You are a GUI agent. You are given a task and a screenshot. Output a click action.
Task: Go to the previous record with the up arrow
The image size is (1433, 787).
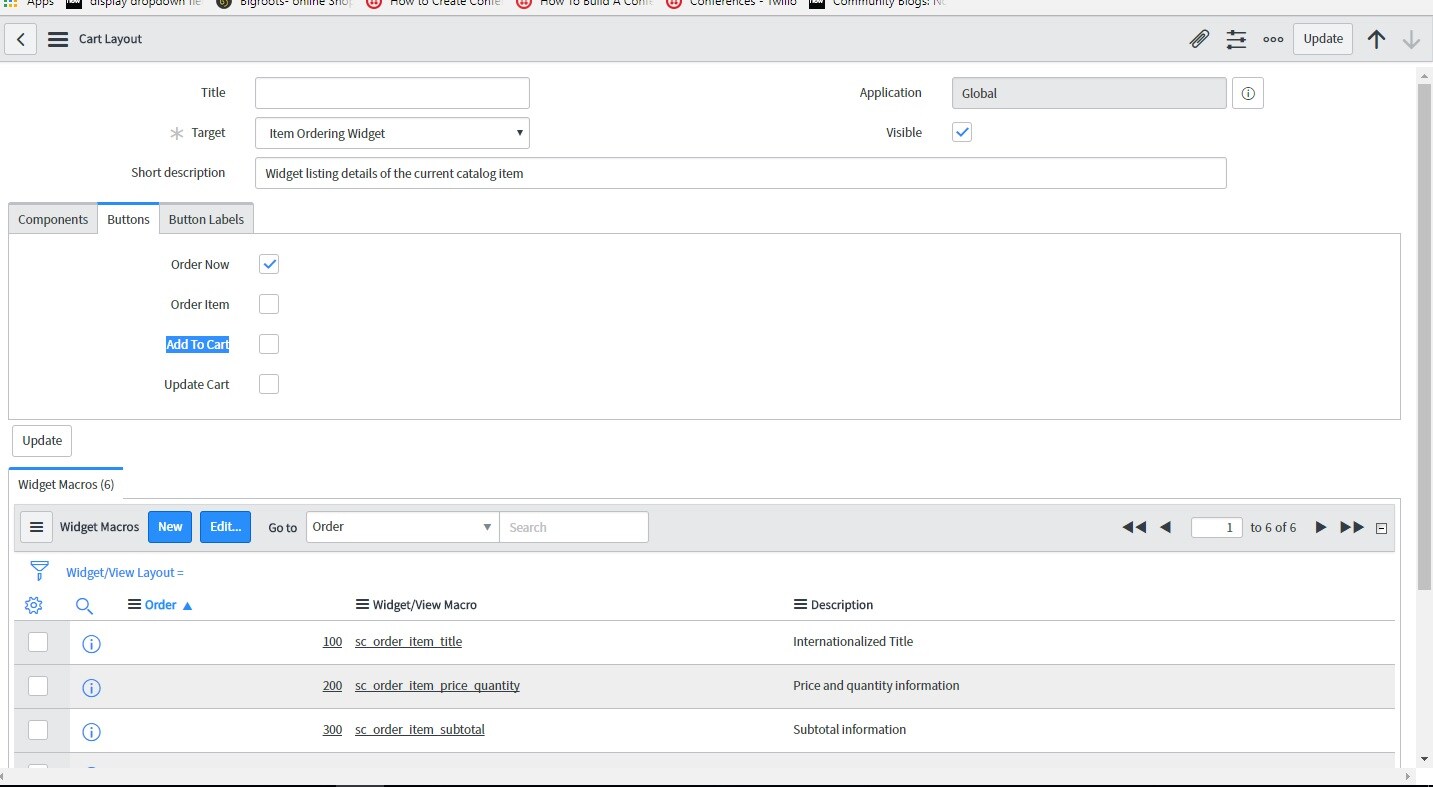pyautogui.click(x=1376, y=39)
